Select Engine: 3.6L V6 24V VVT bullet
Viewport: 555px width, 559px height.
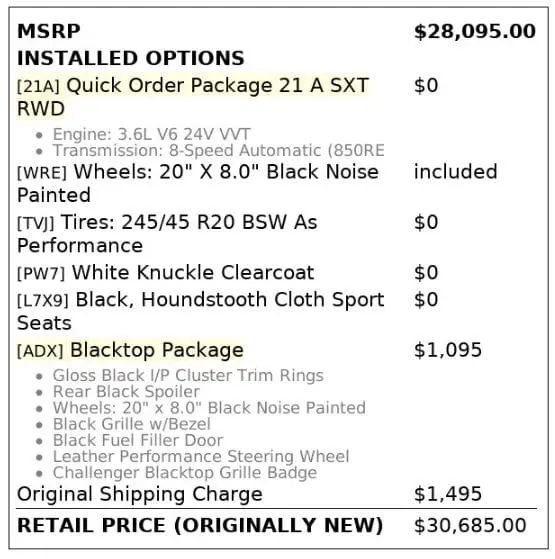coord(151,135)
